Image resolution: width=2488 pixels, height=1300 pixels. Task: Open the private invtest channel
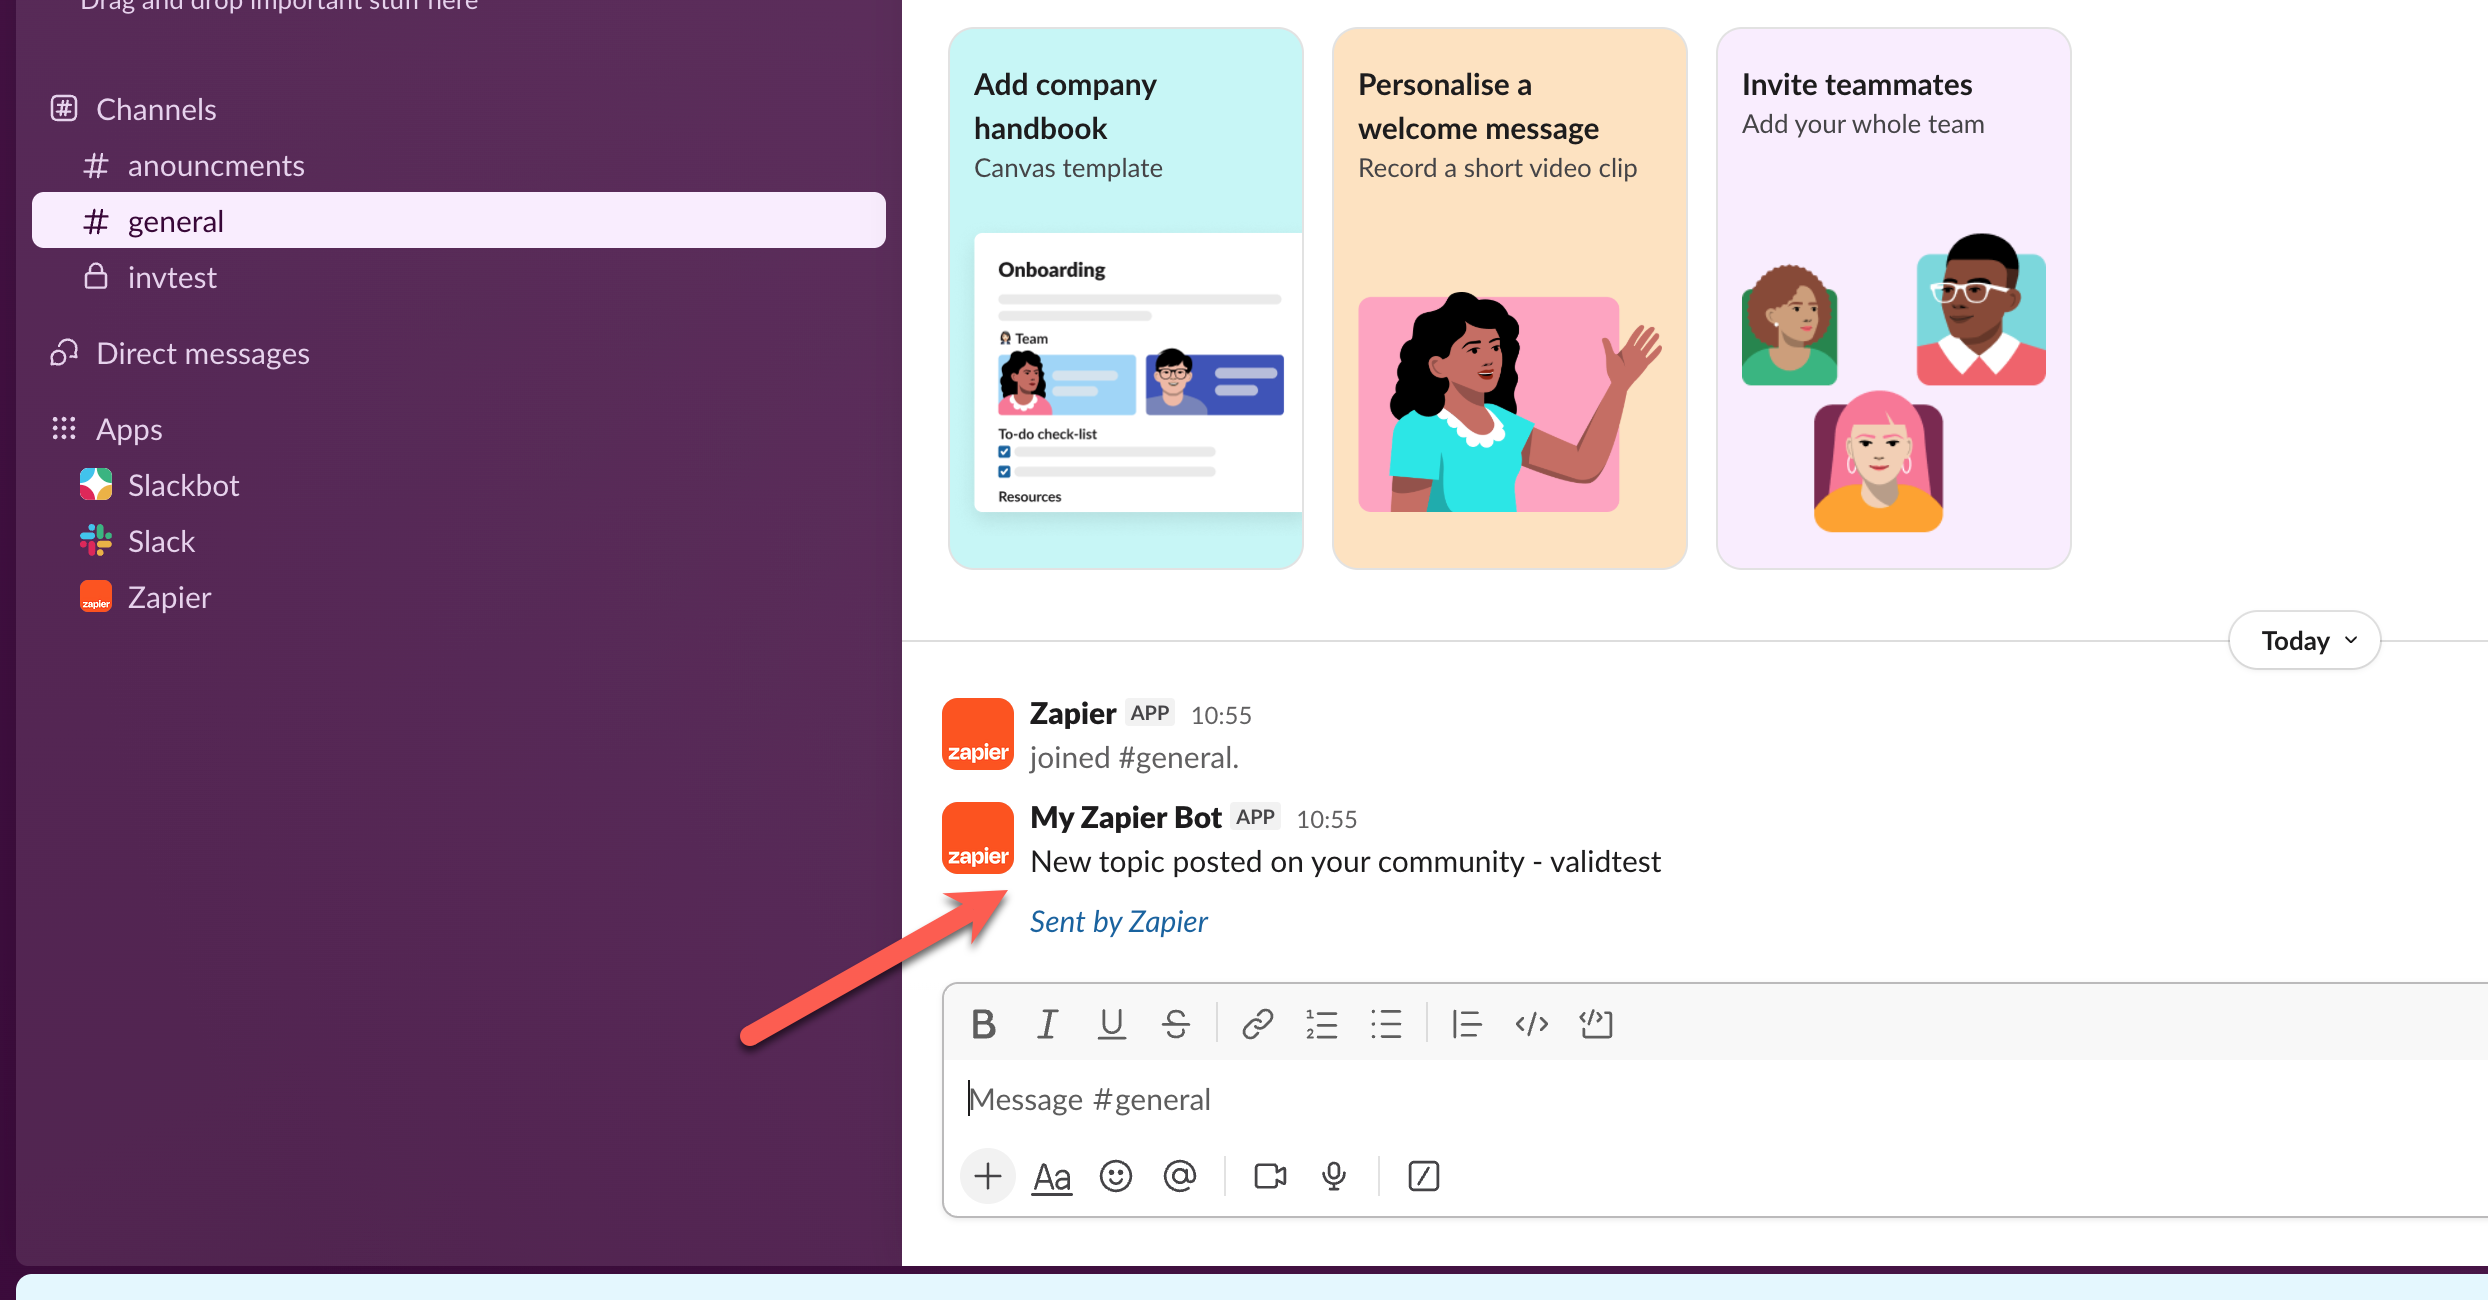point(458,277)
